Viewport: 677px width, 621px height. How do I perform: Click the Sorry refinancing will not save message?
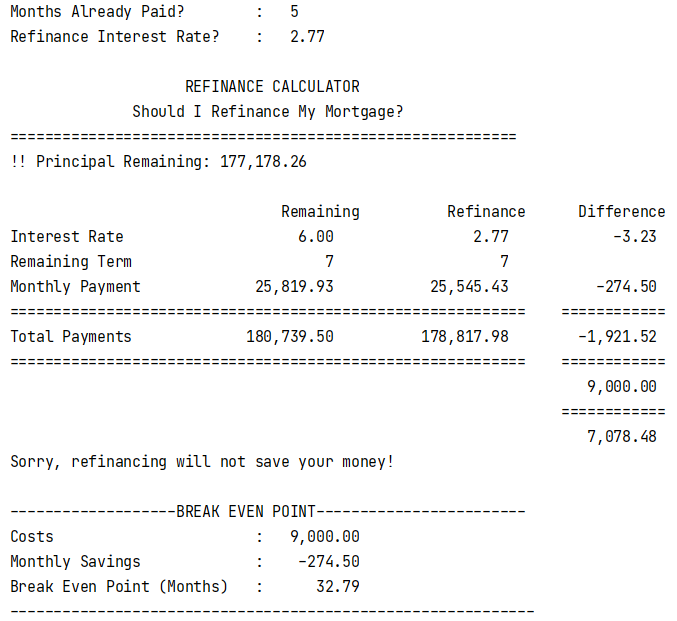point(202,462)
